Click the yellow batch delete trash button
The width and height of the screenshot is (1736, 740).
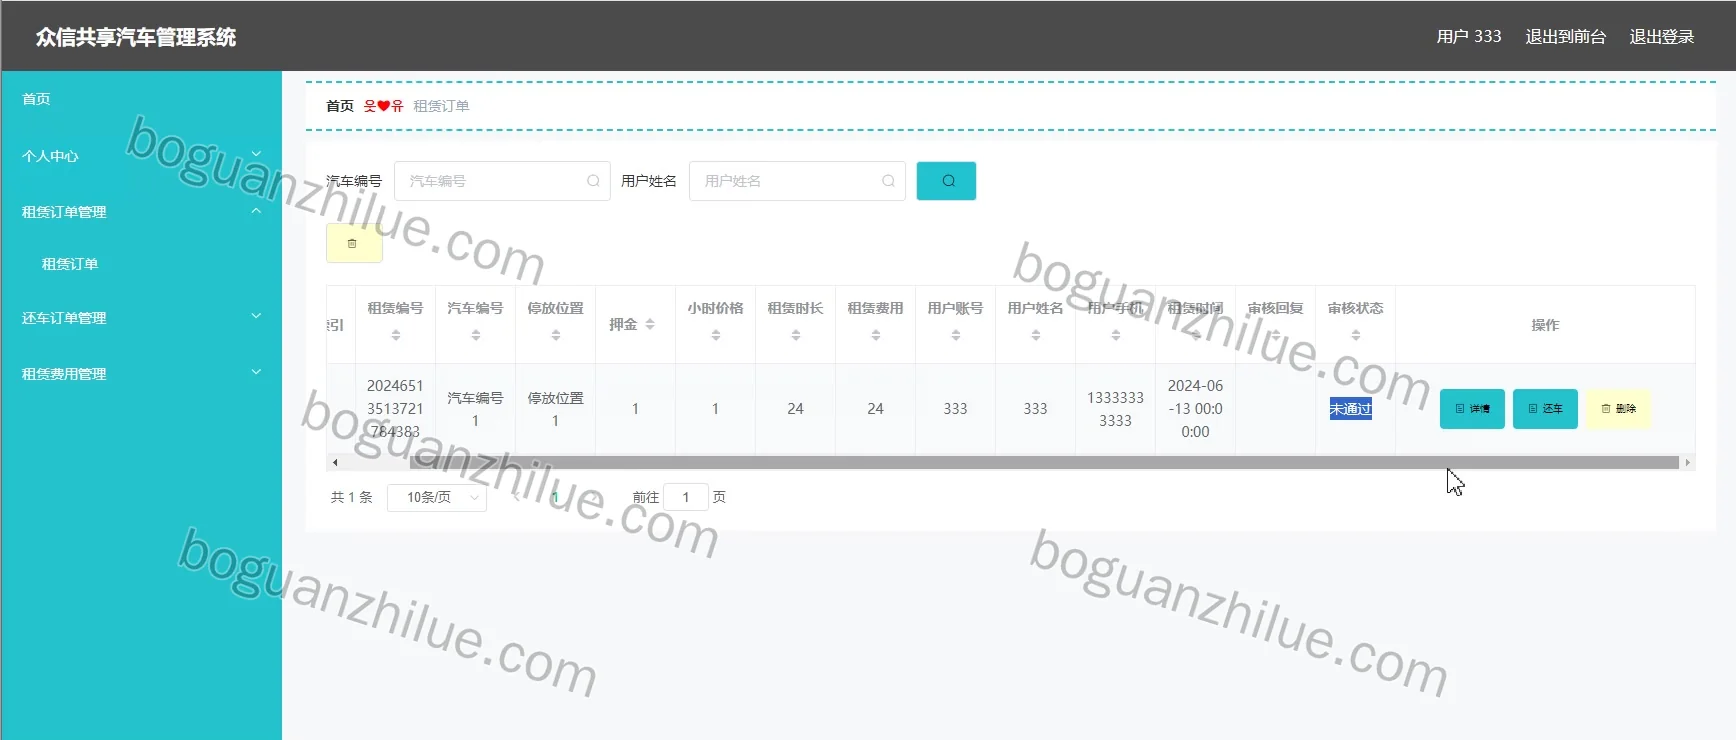click(354, 243)
